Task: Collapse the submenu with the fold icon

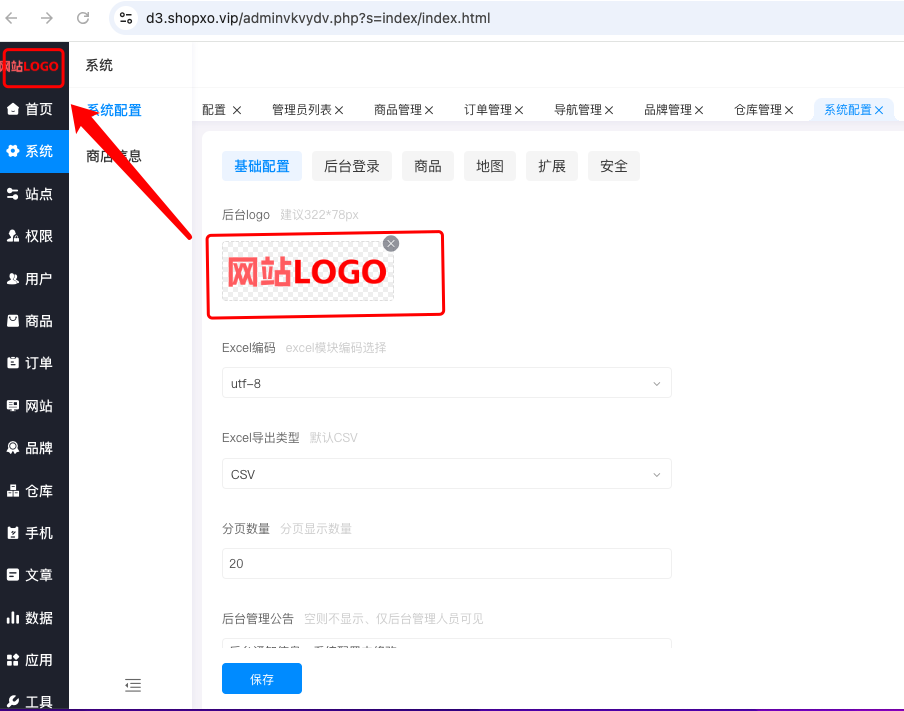Action: tap(133, 685)
